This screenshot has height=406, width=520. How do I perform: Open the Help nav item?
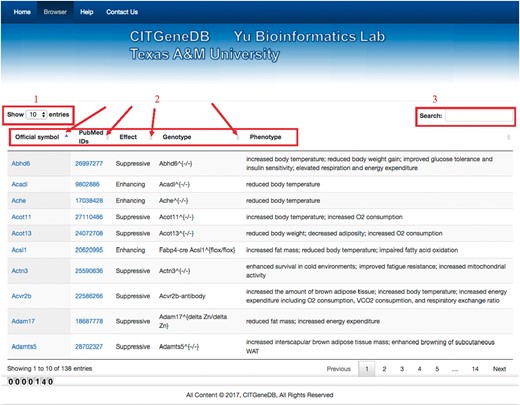[x=87, y=12]
